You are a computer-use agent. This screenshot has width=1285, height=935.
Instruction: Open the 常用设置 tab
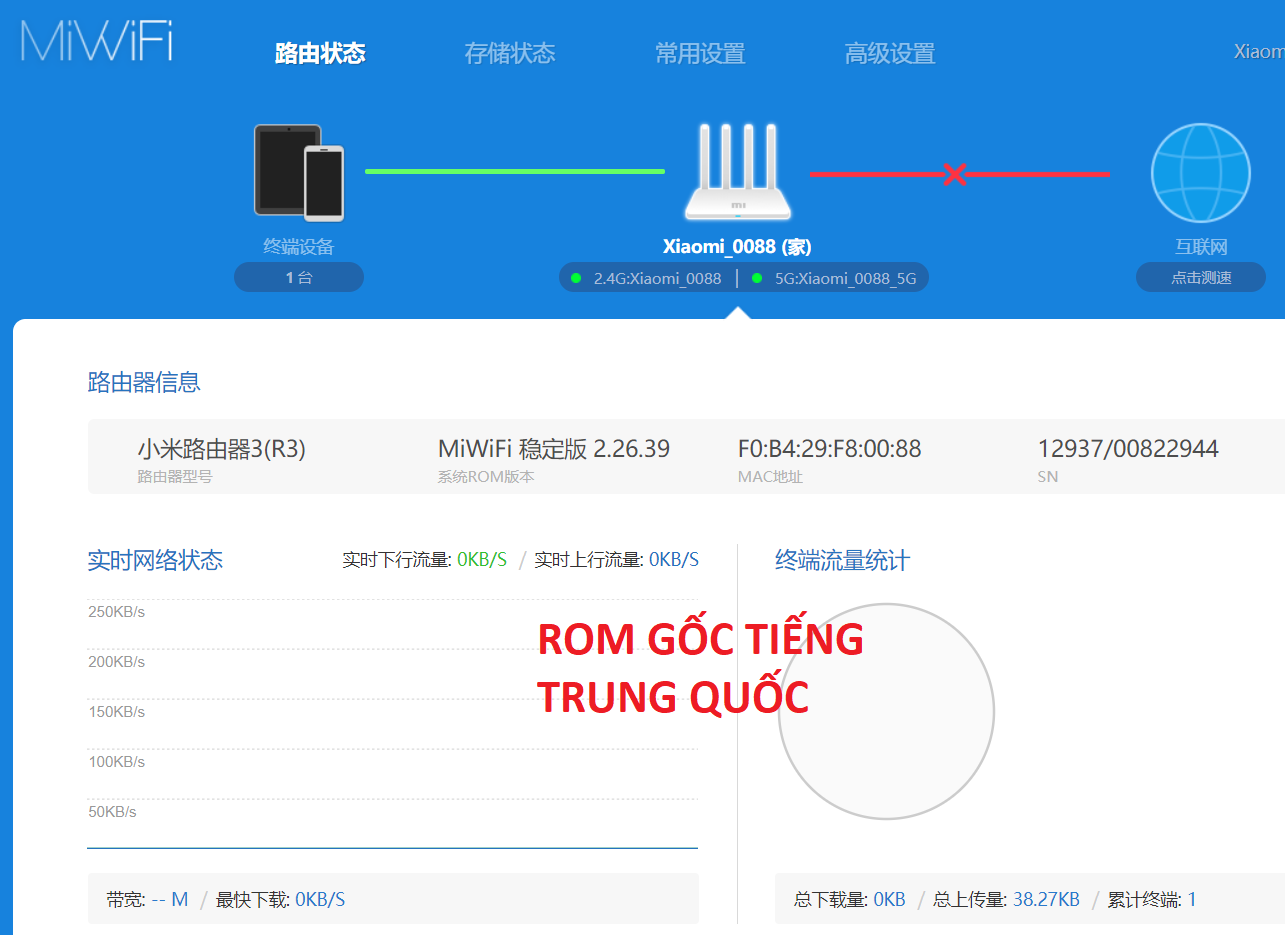click(700, 53)
